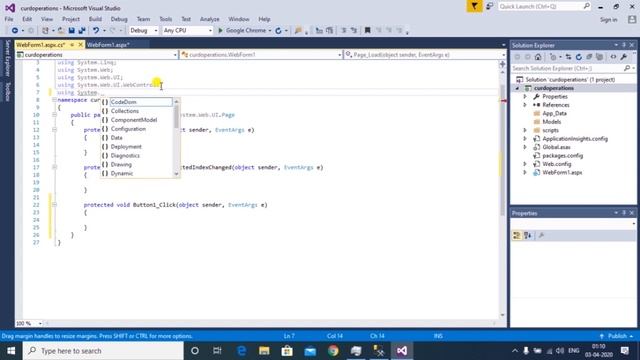Click Collapse All in Solution Explorer toolbar
The width and height of the screenshot is (640, 360).
click(x=589, y=57)
